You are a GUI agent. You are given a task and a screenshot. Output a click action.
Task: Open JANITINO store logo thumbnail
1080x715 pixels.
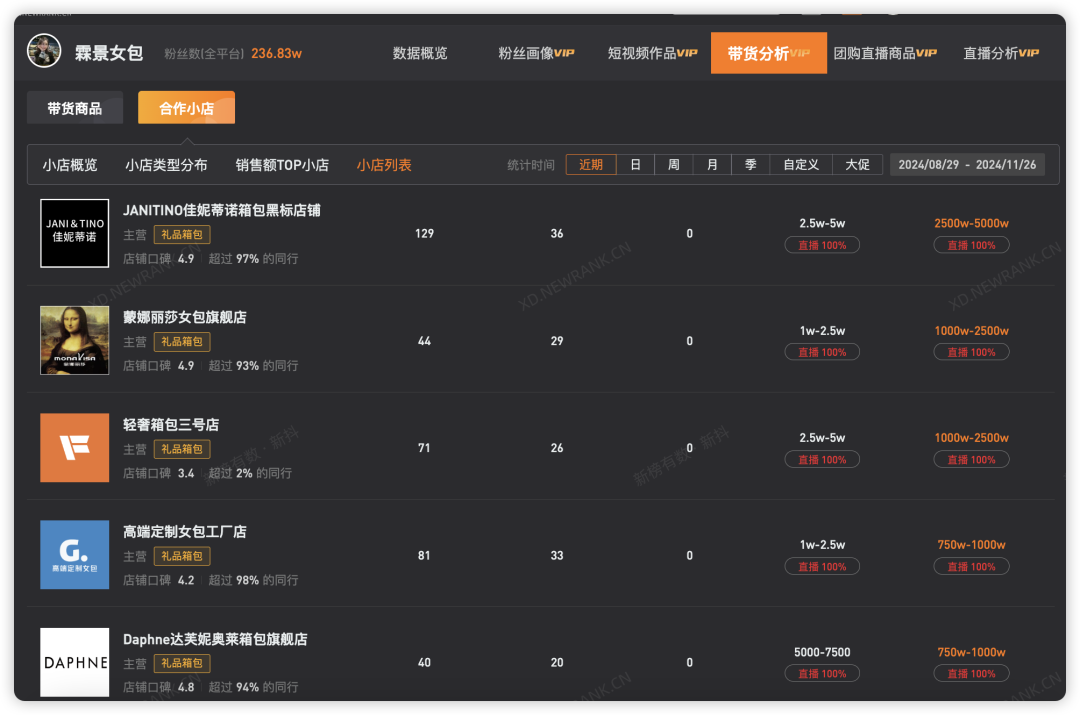(74, 234)
